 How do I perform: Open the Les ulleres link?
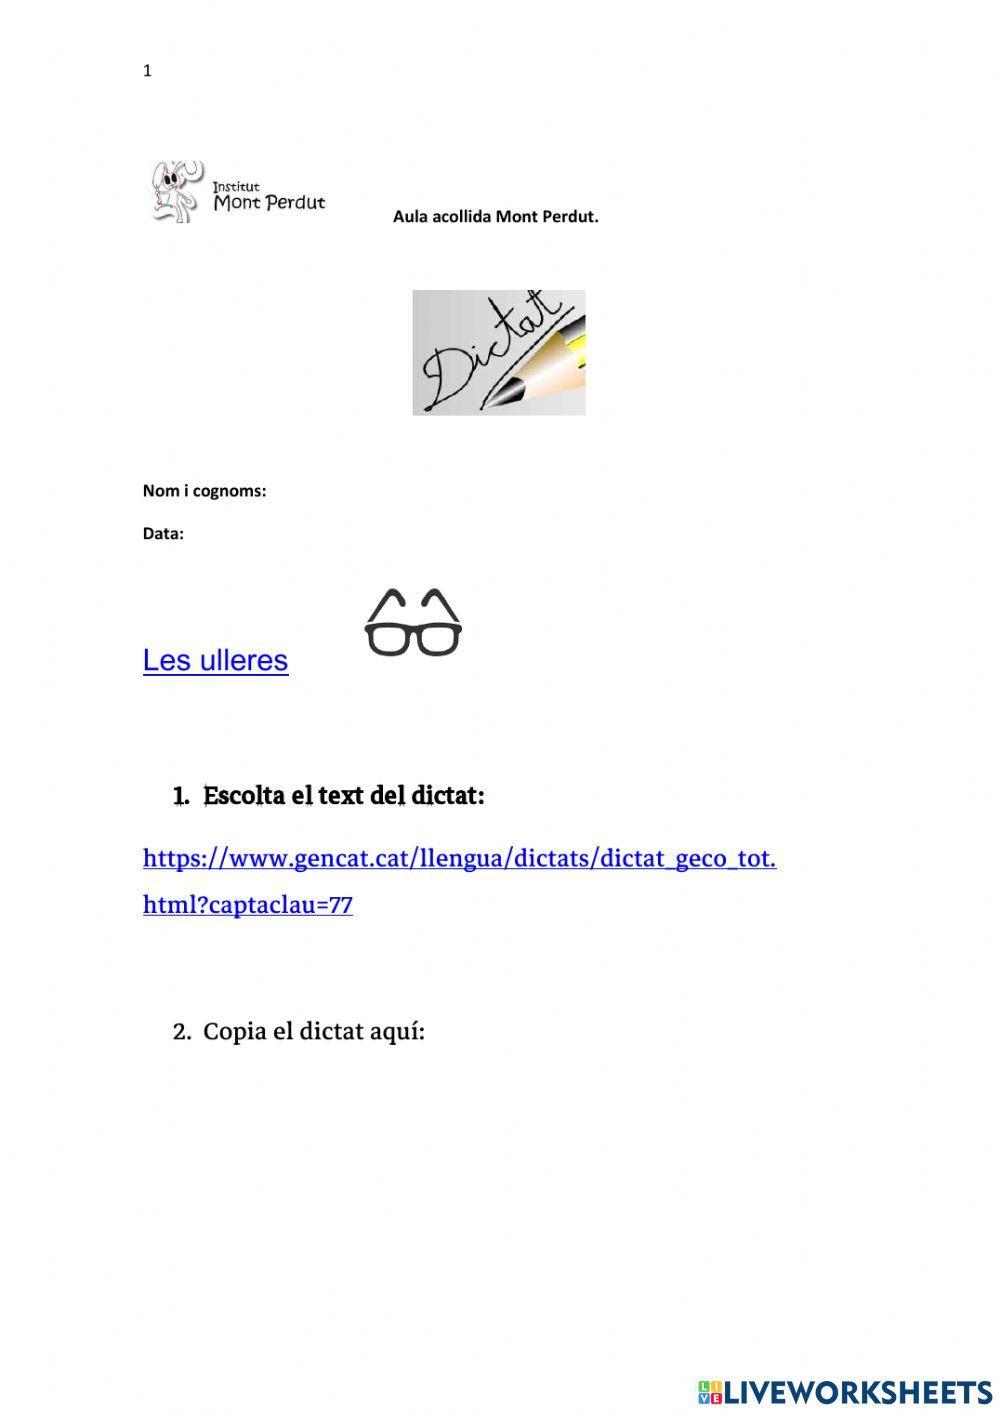(x=215, y=660)
